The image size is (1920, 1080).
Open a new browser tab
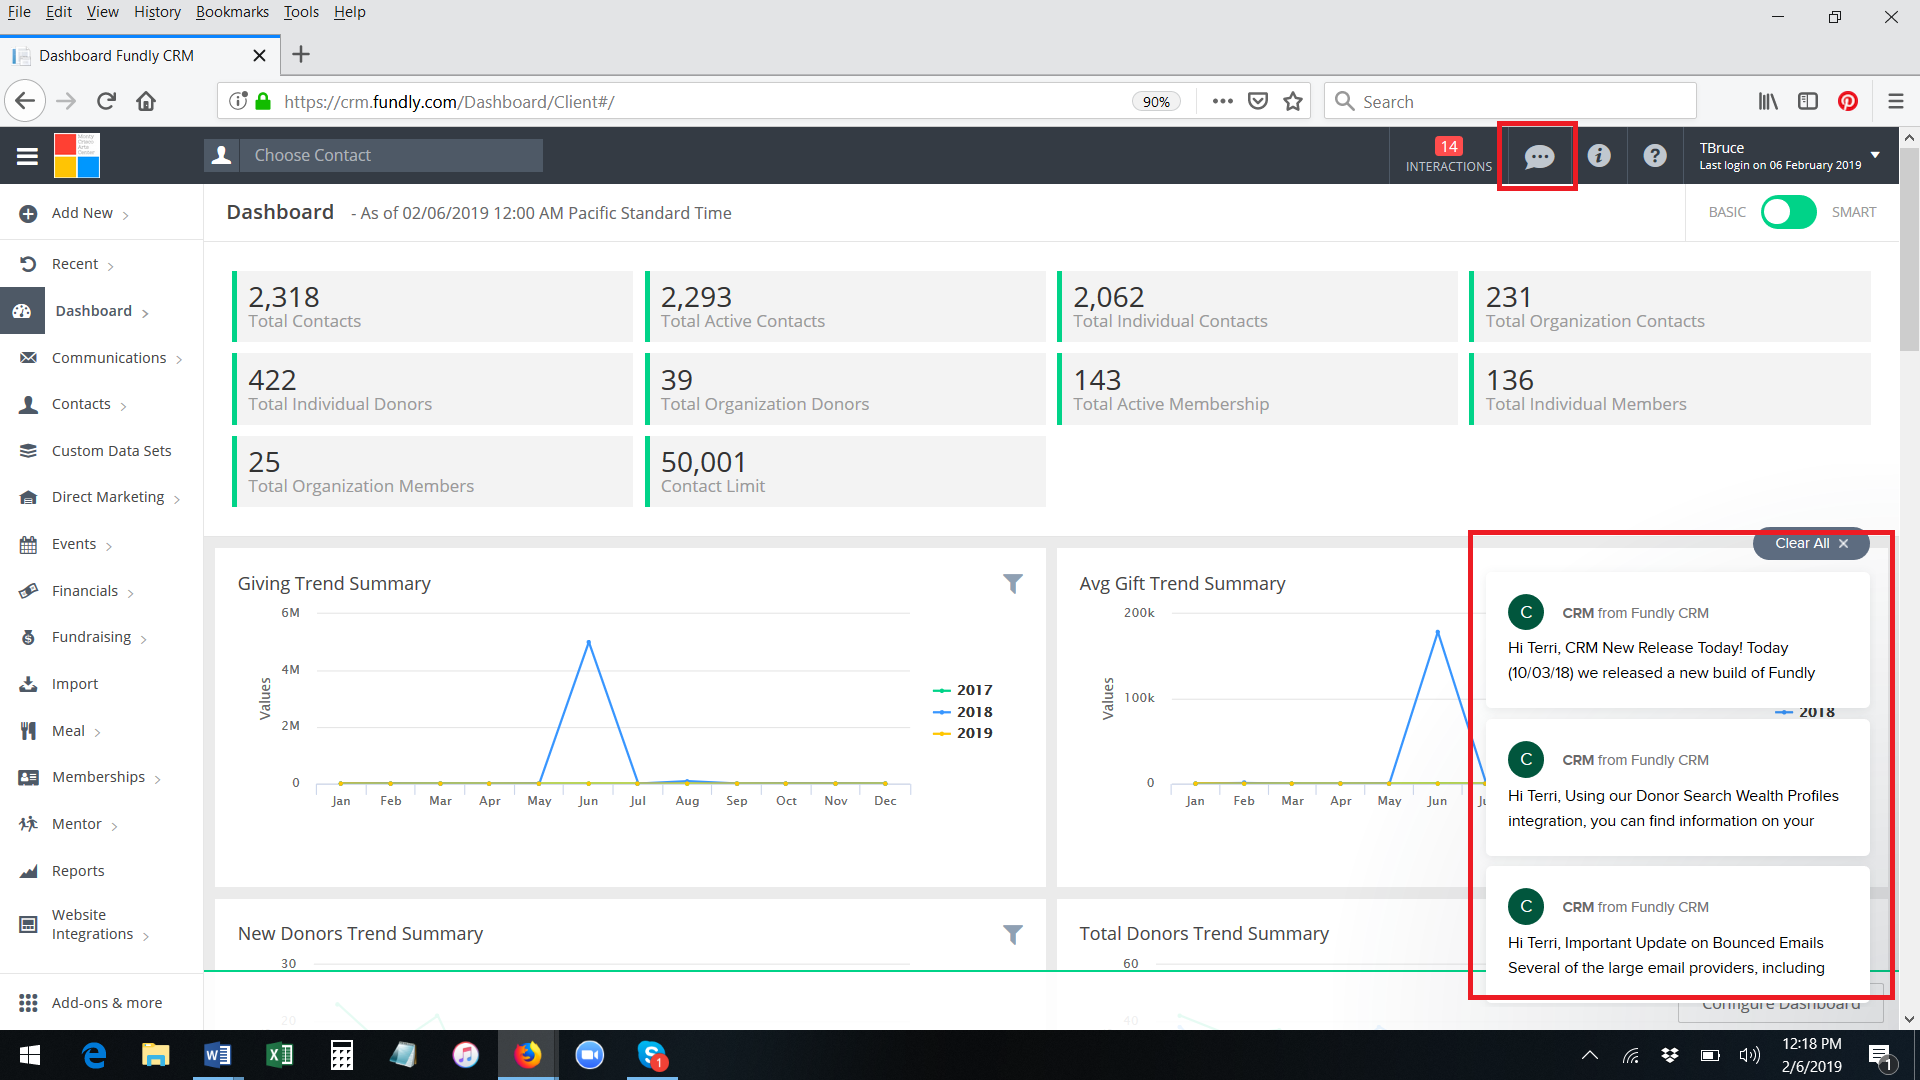click(301, 55)
